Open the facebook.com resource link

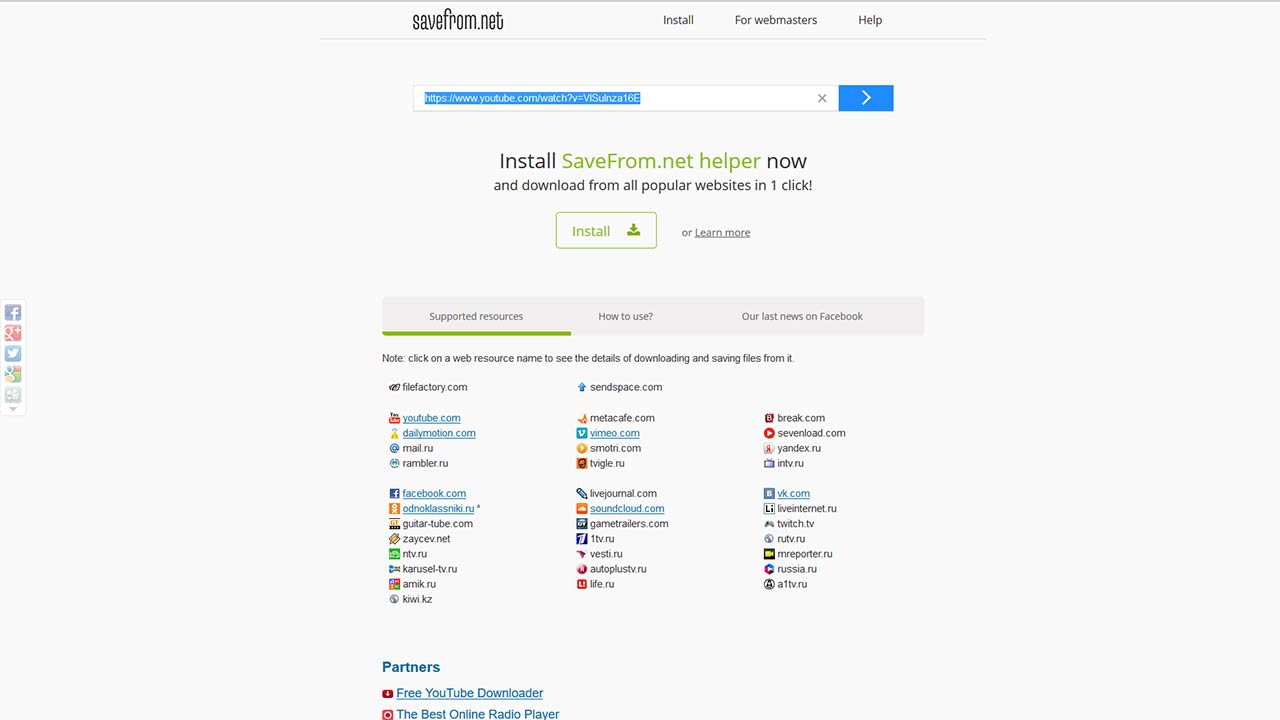point(434,493)
